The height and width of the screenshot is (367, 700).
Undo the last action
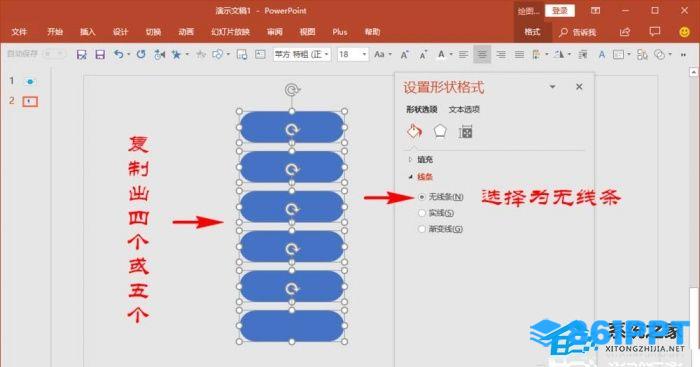coord(118,54)
